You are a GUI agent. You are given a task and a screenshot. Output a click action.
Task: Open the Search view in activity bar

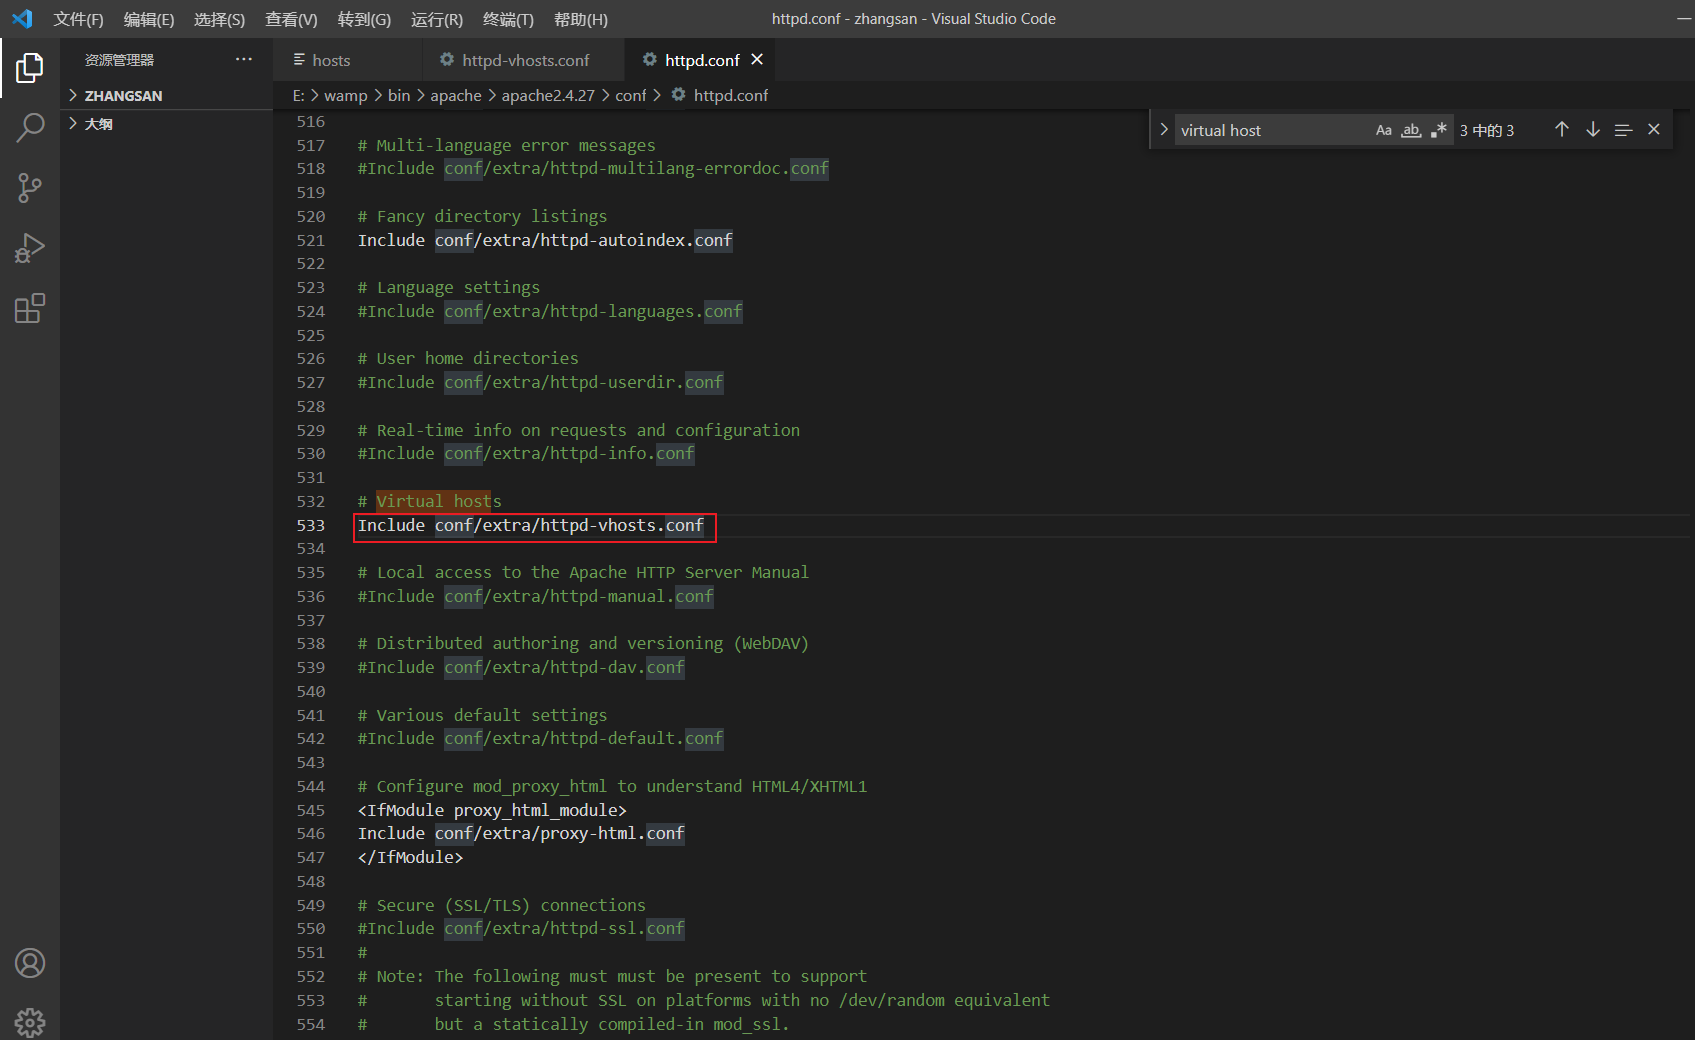click(30, 128)
